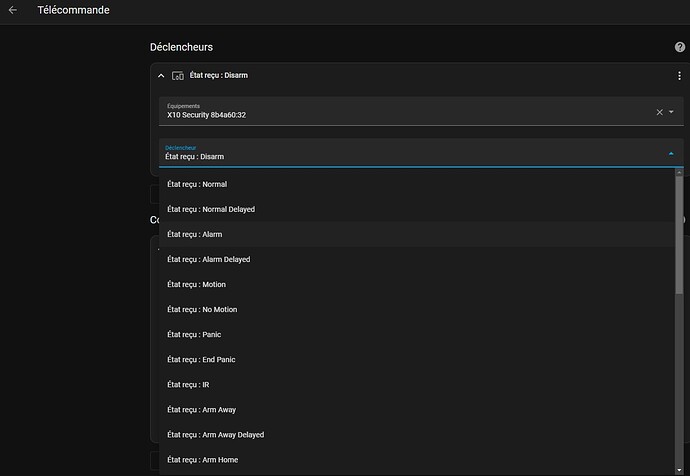
Task: Choose État reçu : IR option
Action: pos(188,385)
